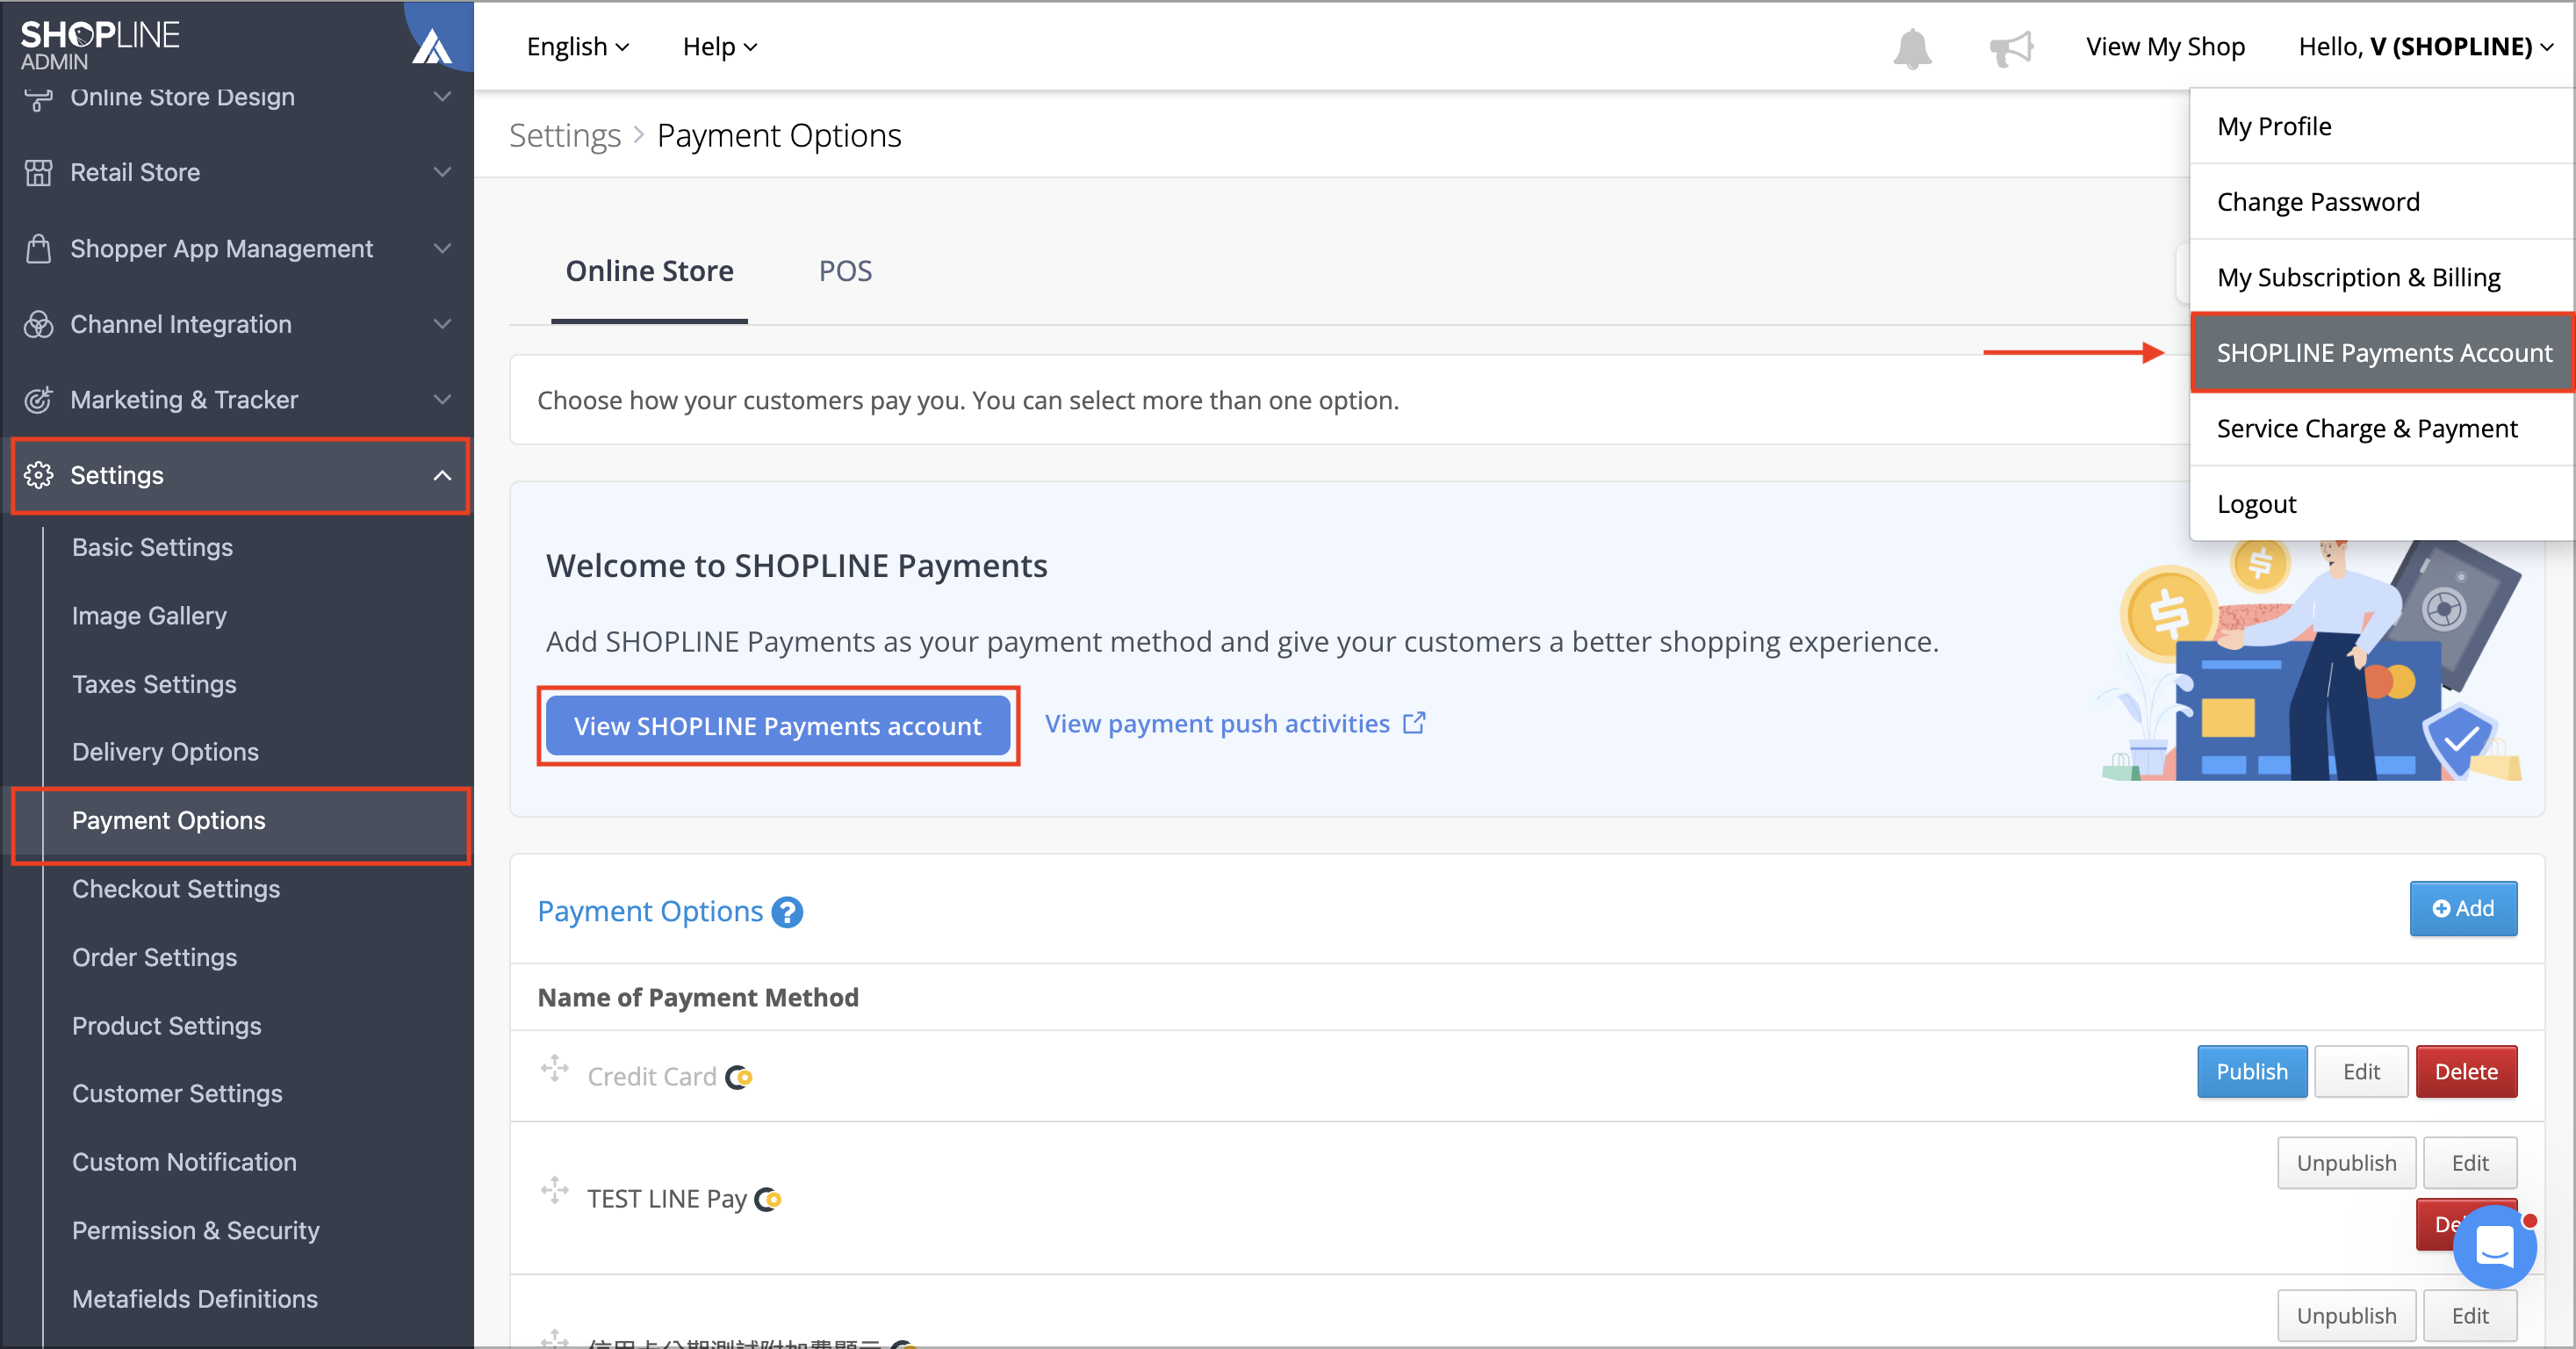This screenshot has width=2576, height=1349.
Task: Open My Subscription & Billing
Action: pyautogui.click(x=2382, y=277)
